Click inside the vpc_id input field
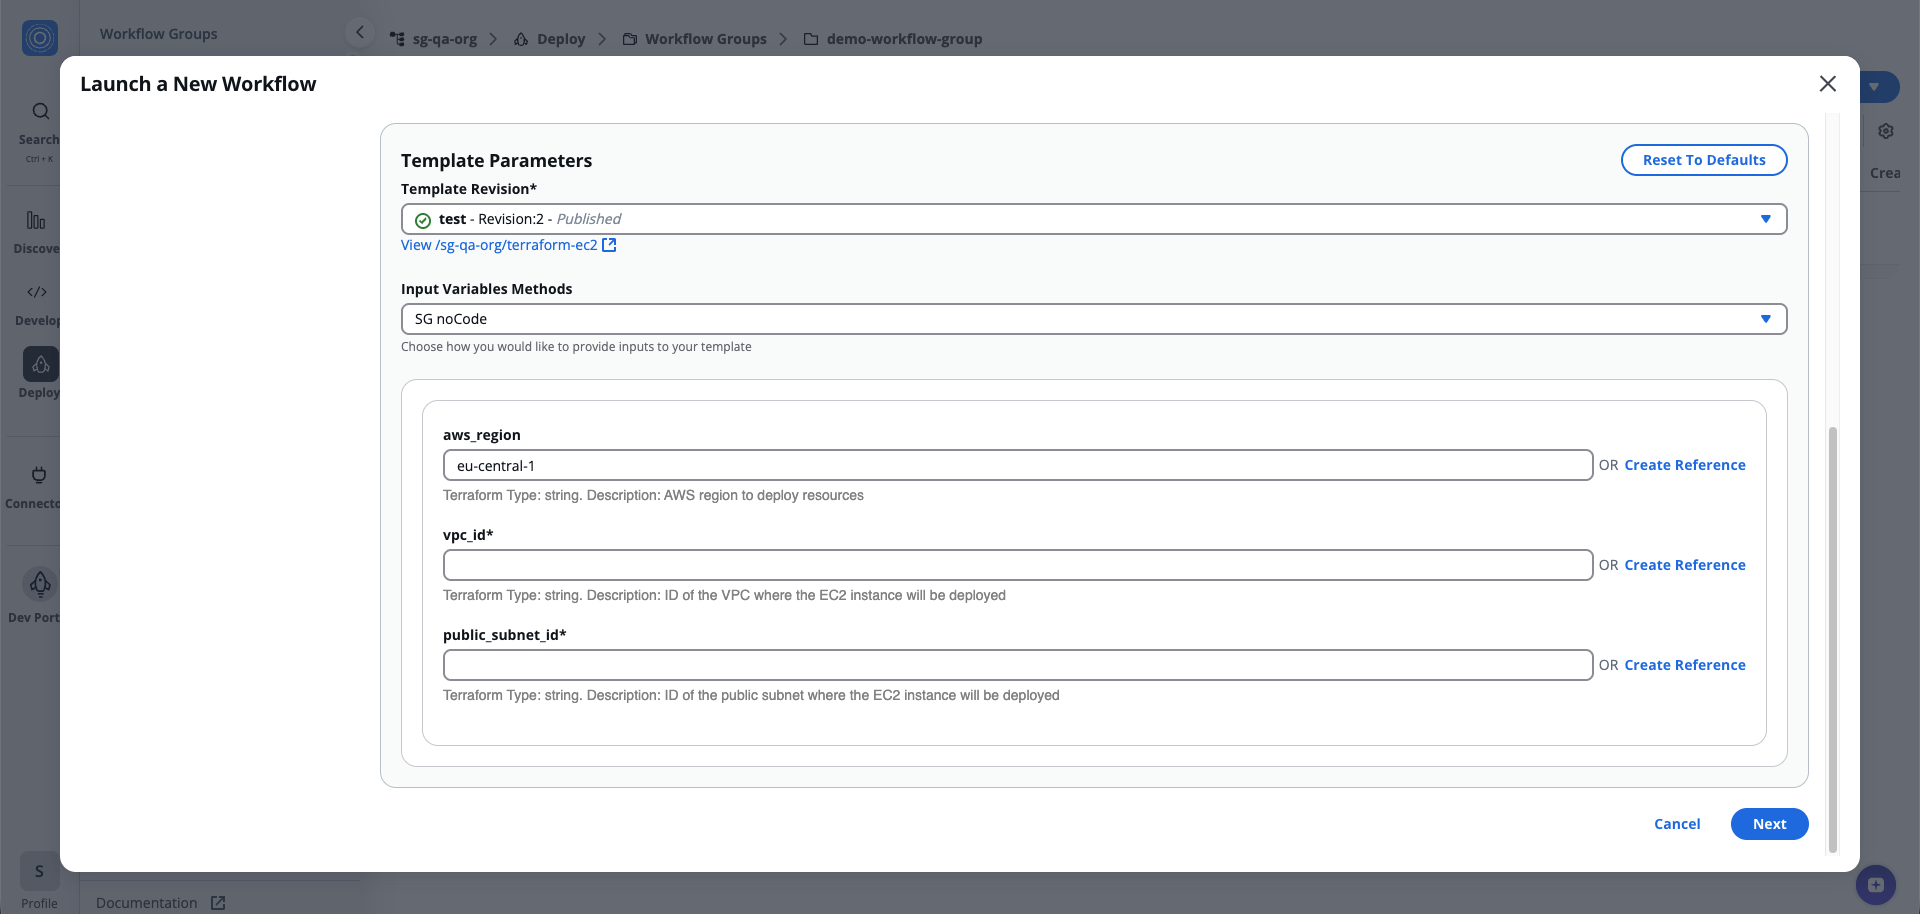Viewport: 1920px width, 914px height. pos(1017,564)
